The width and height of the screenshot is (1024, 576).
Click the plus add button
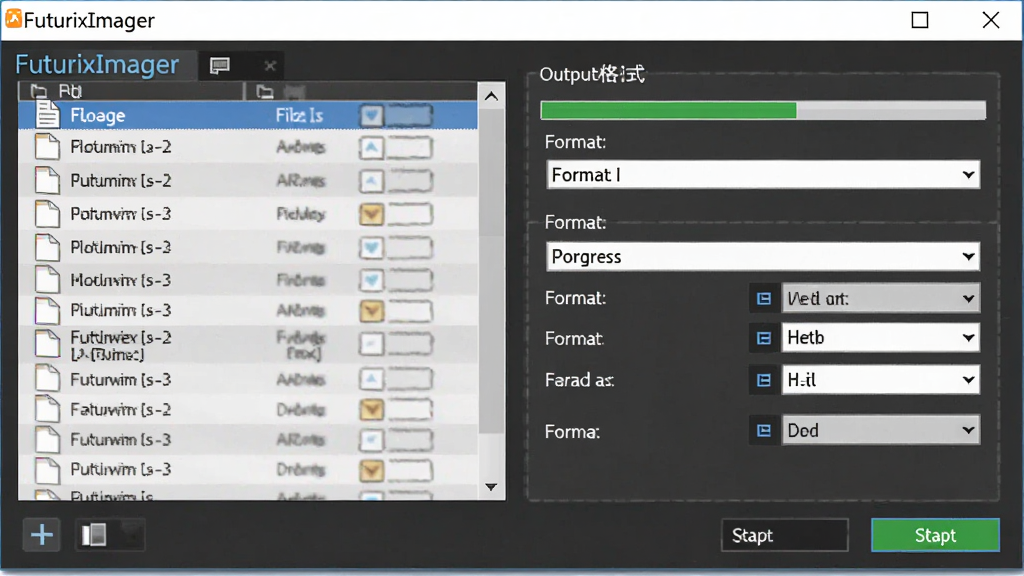[x=42, y=536]
